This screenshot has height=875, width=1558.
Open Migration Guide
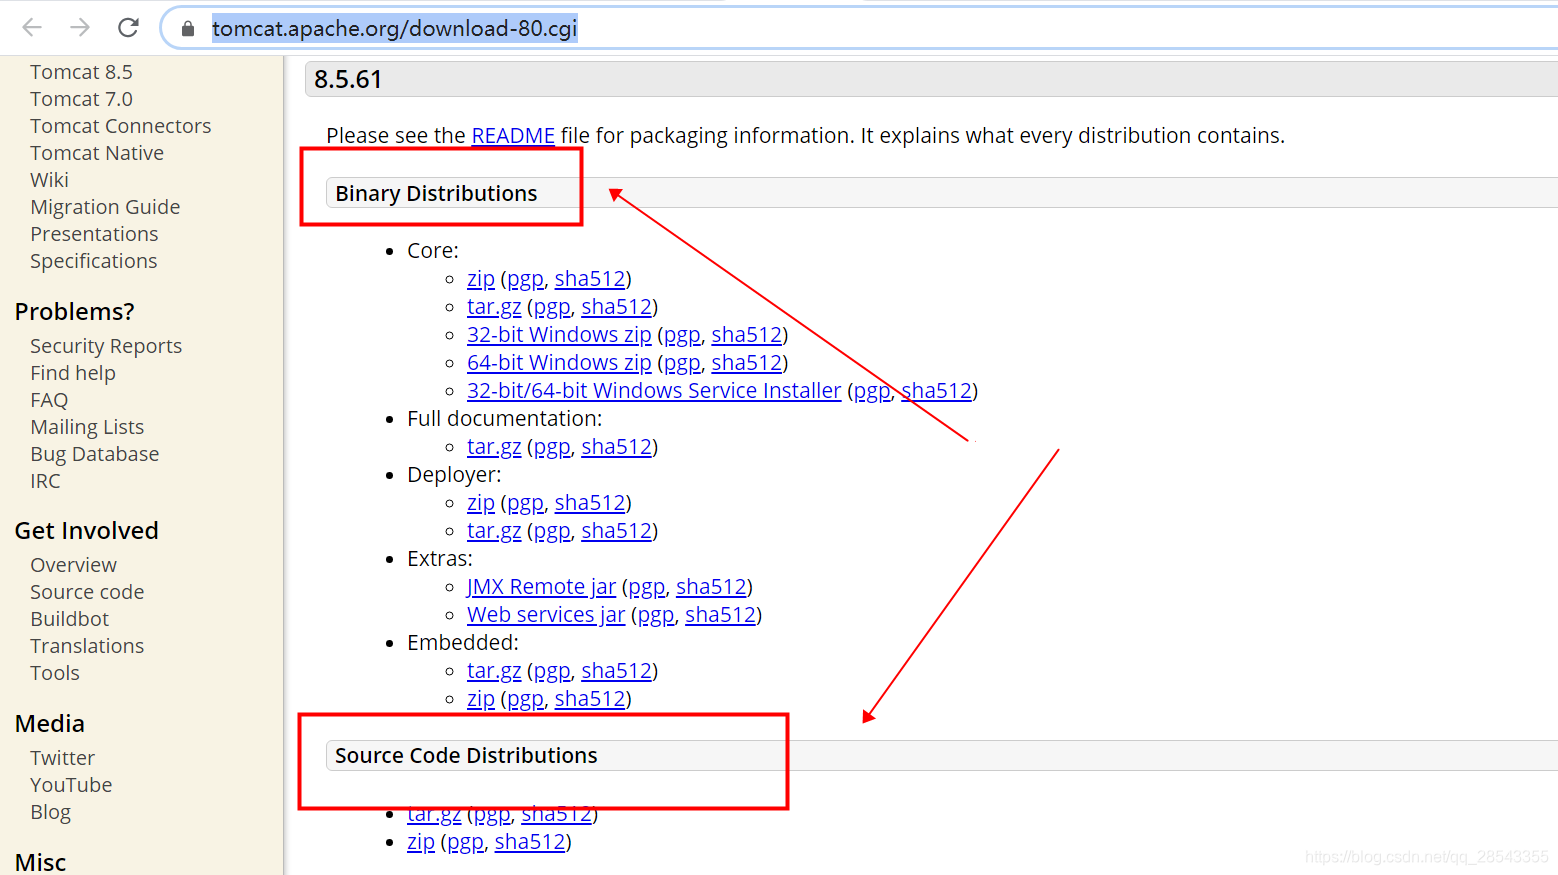(105, 207)
